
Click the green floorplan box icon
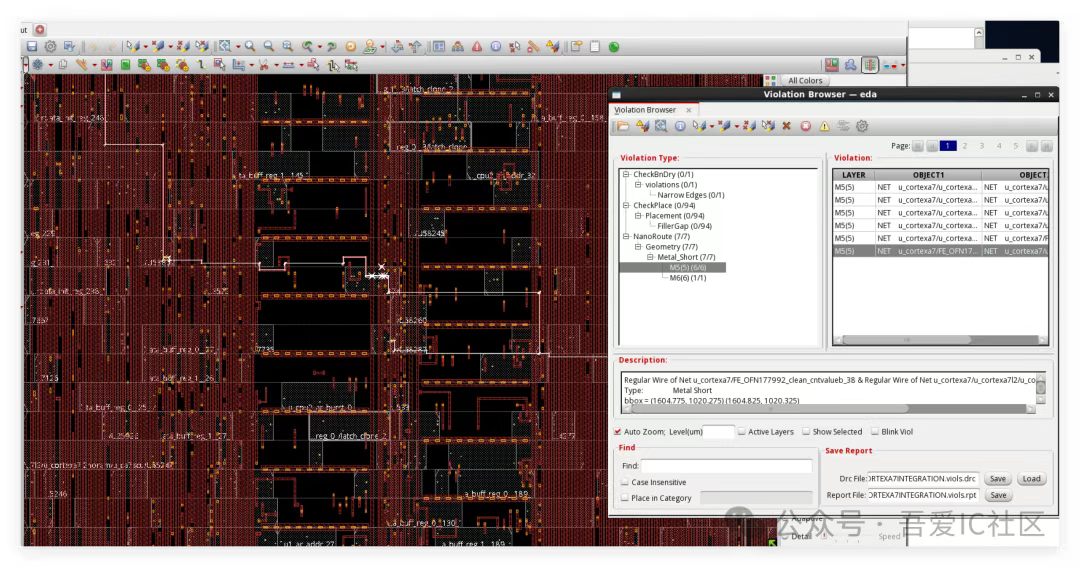pos(125,65)
